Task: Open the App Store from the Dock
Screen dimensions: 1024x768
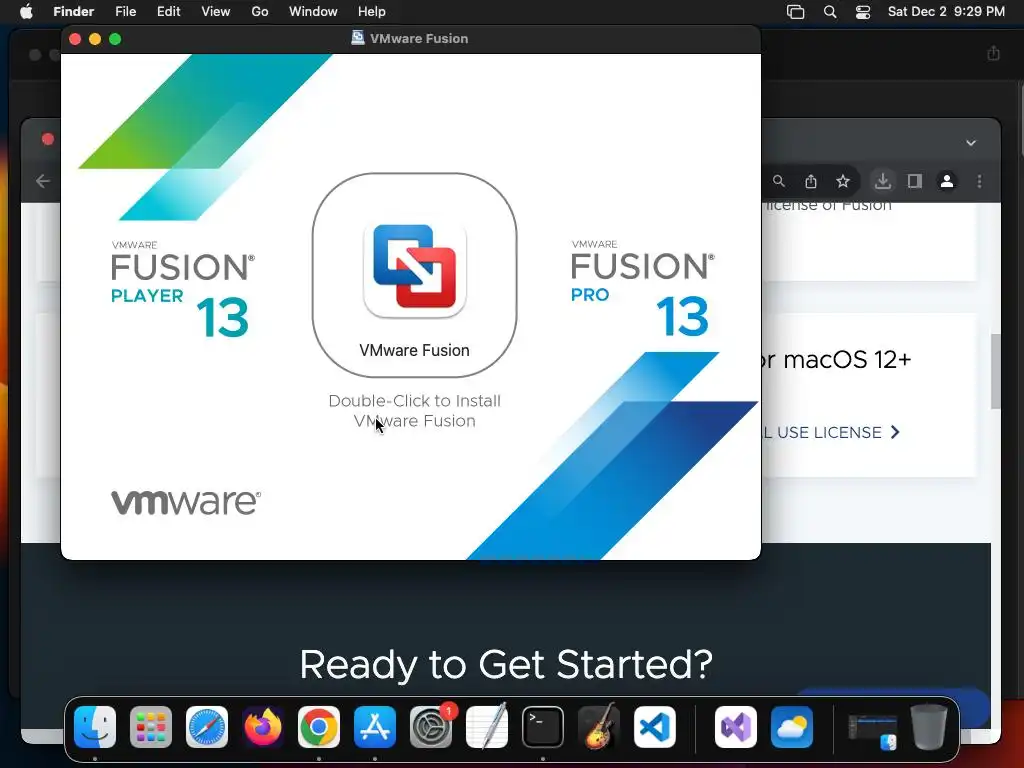Action: [375, 727]
